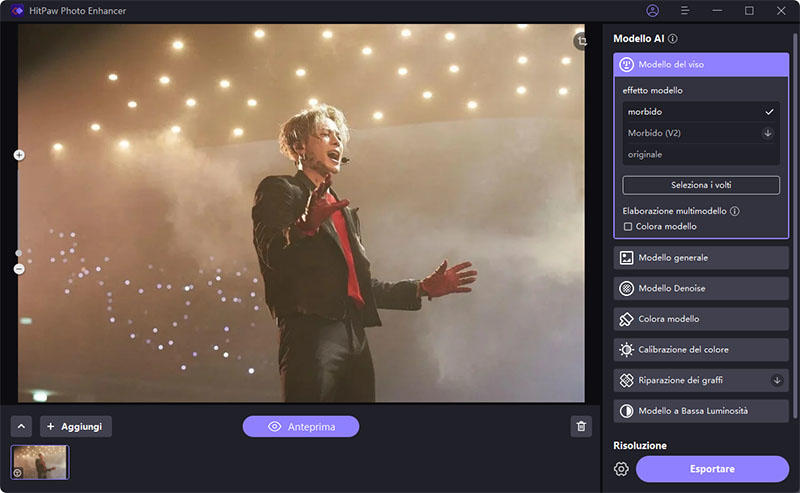Choose the originale model effect

click(700, 155)
